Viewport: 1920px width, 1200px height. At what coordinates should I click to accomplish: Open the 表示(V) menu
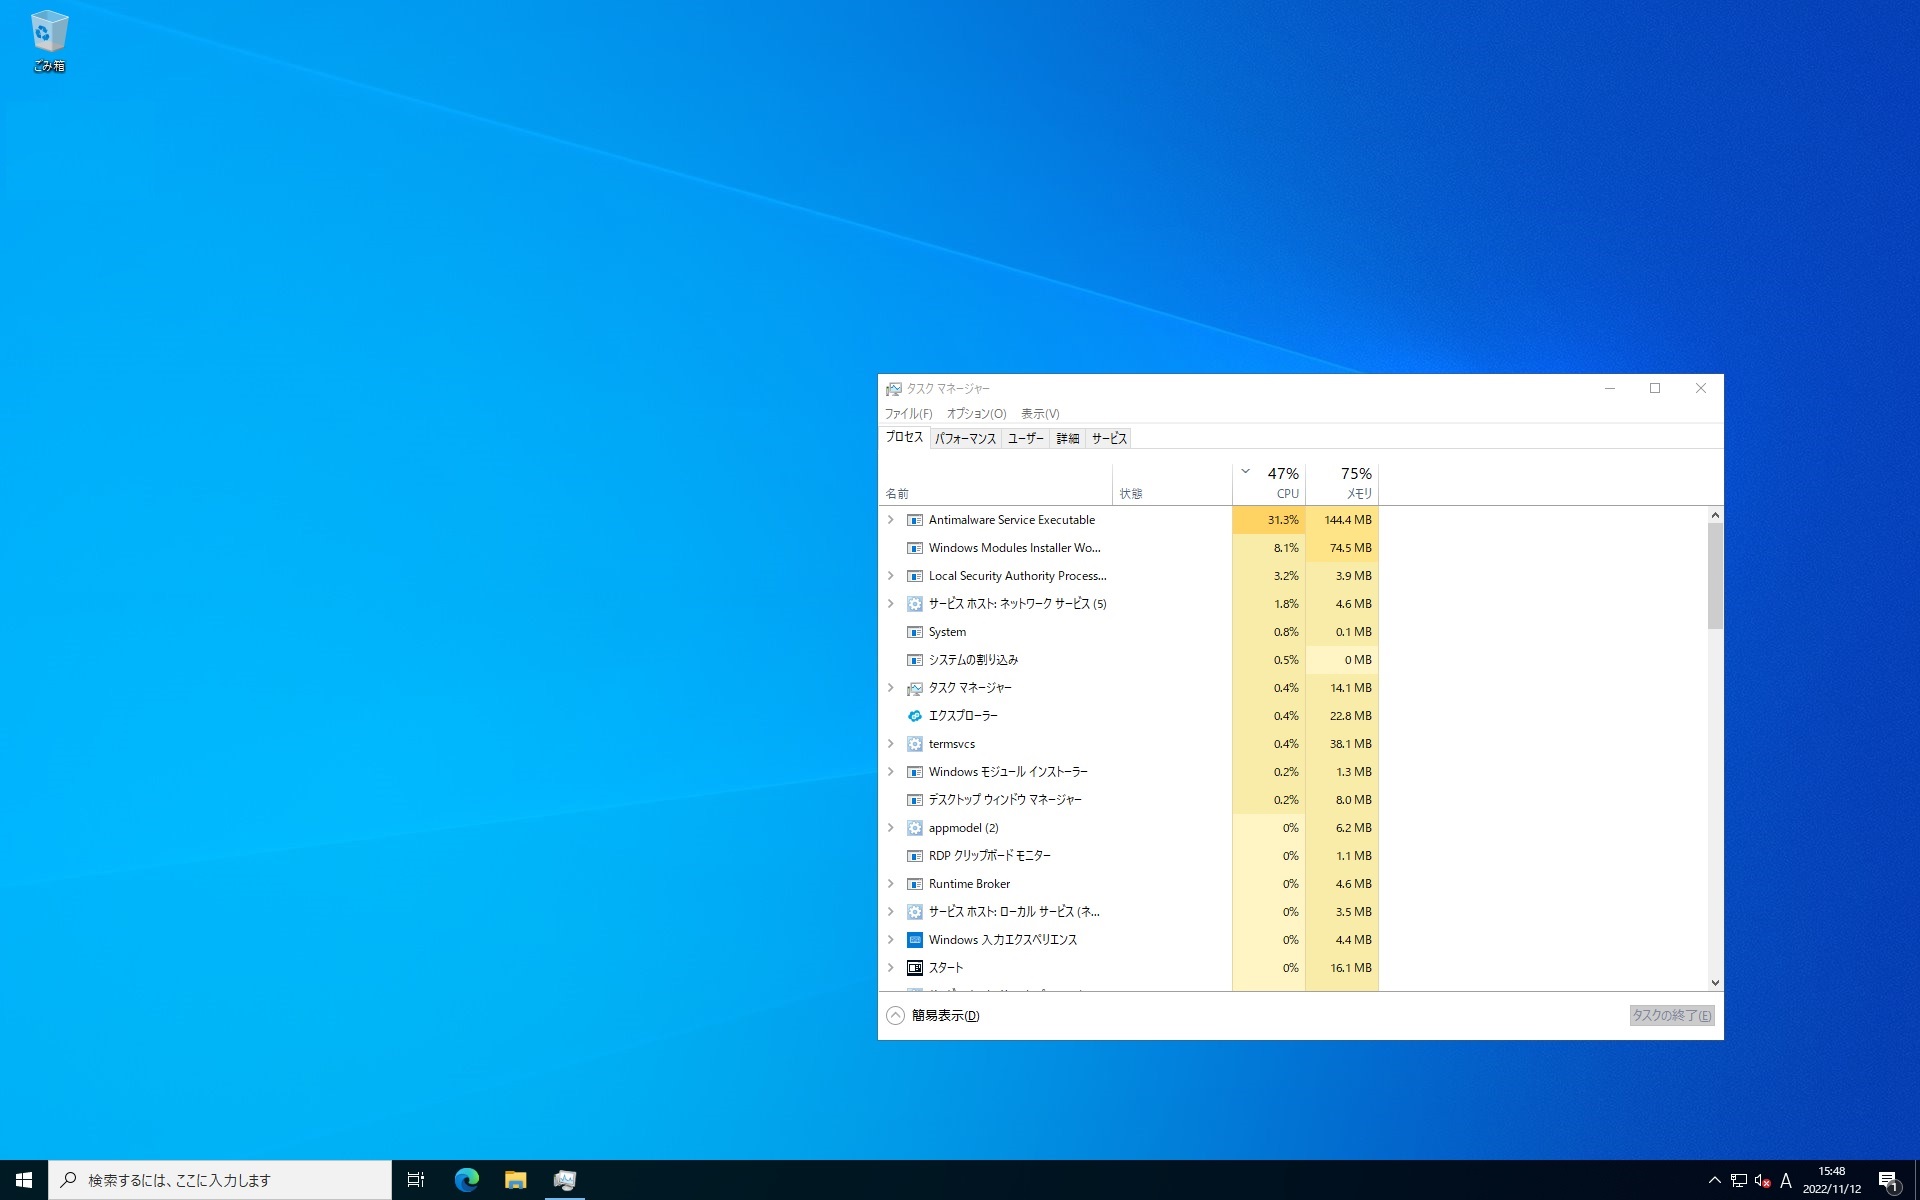[x=1040, y=414]
